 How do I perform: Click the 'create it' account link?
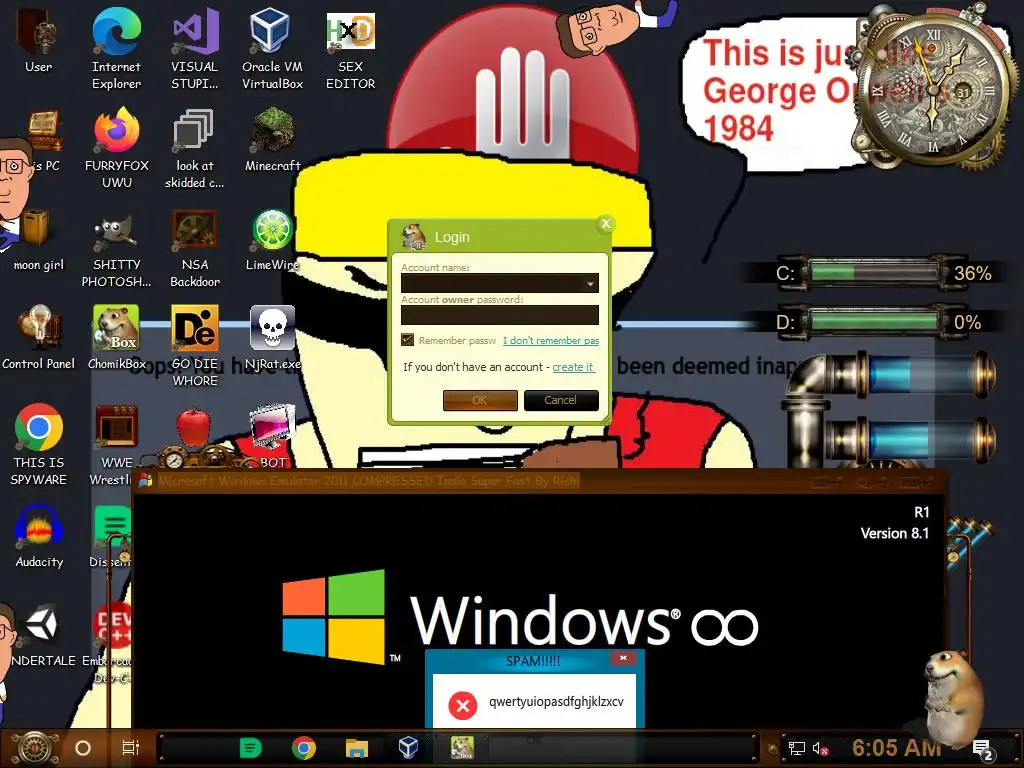click(x=573, y=367)
